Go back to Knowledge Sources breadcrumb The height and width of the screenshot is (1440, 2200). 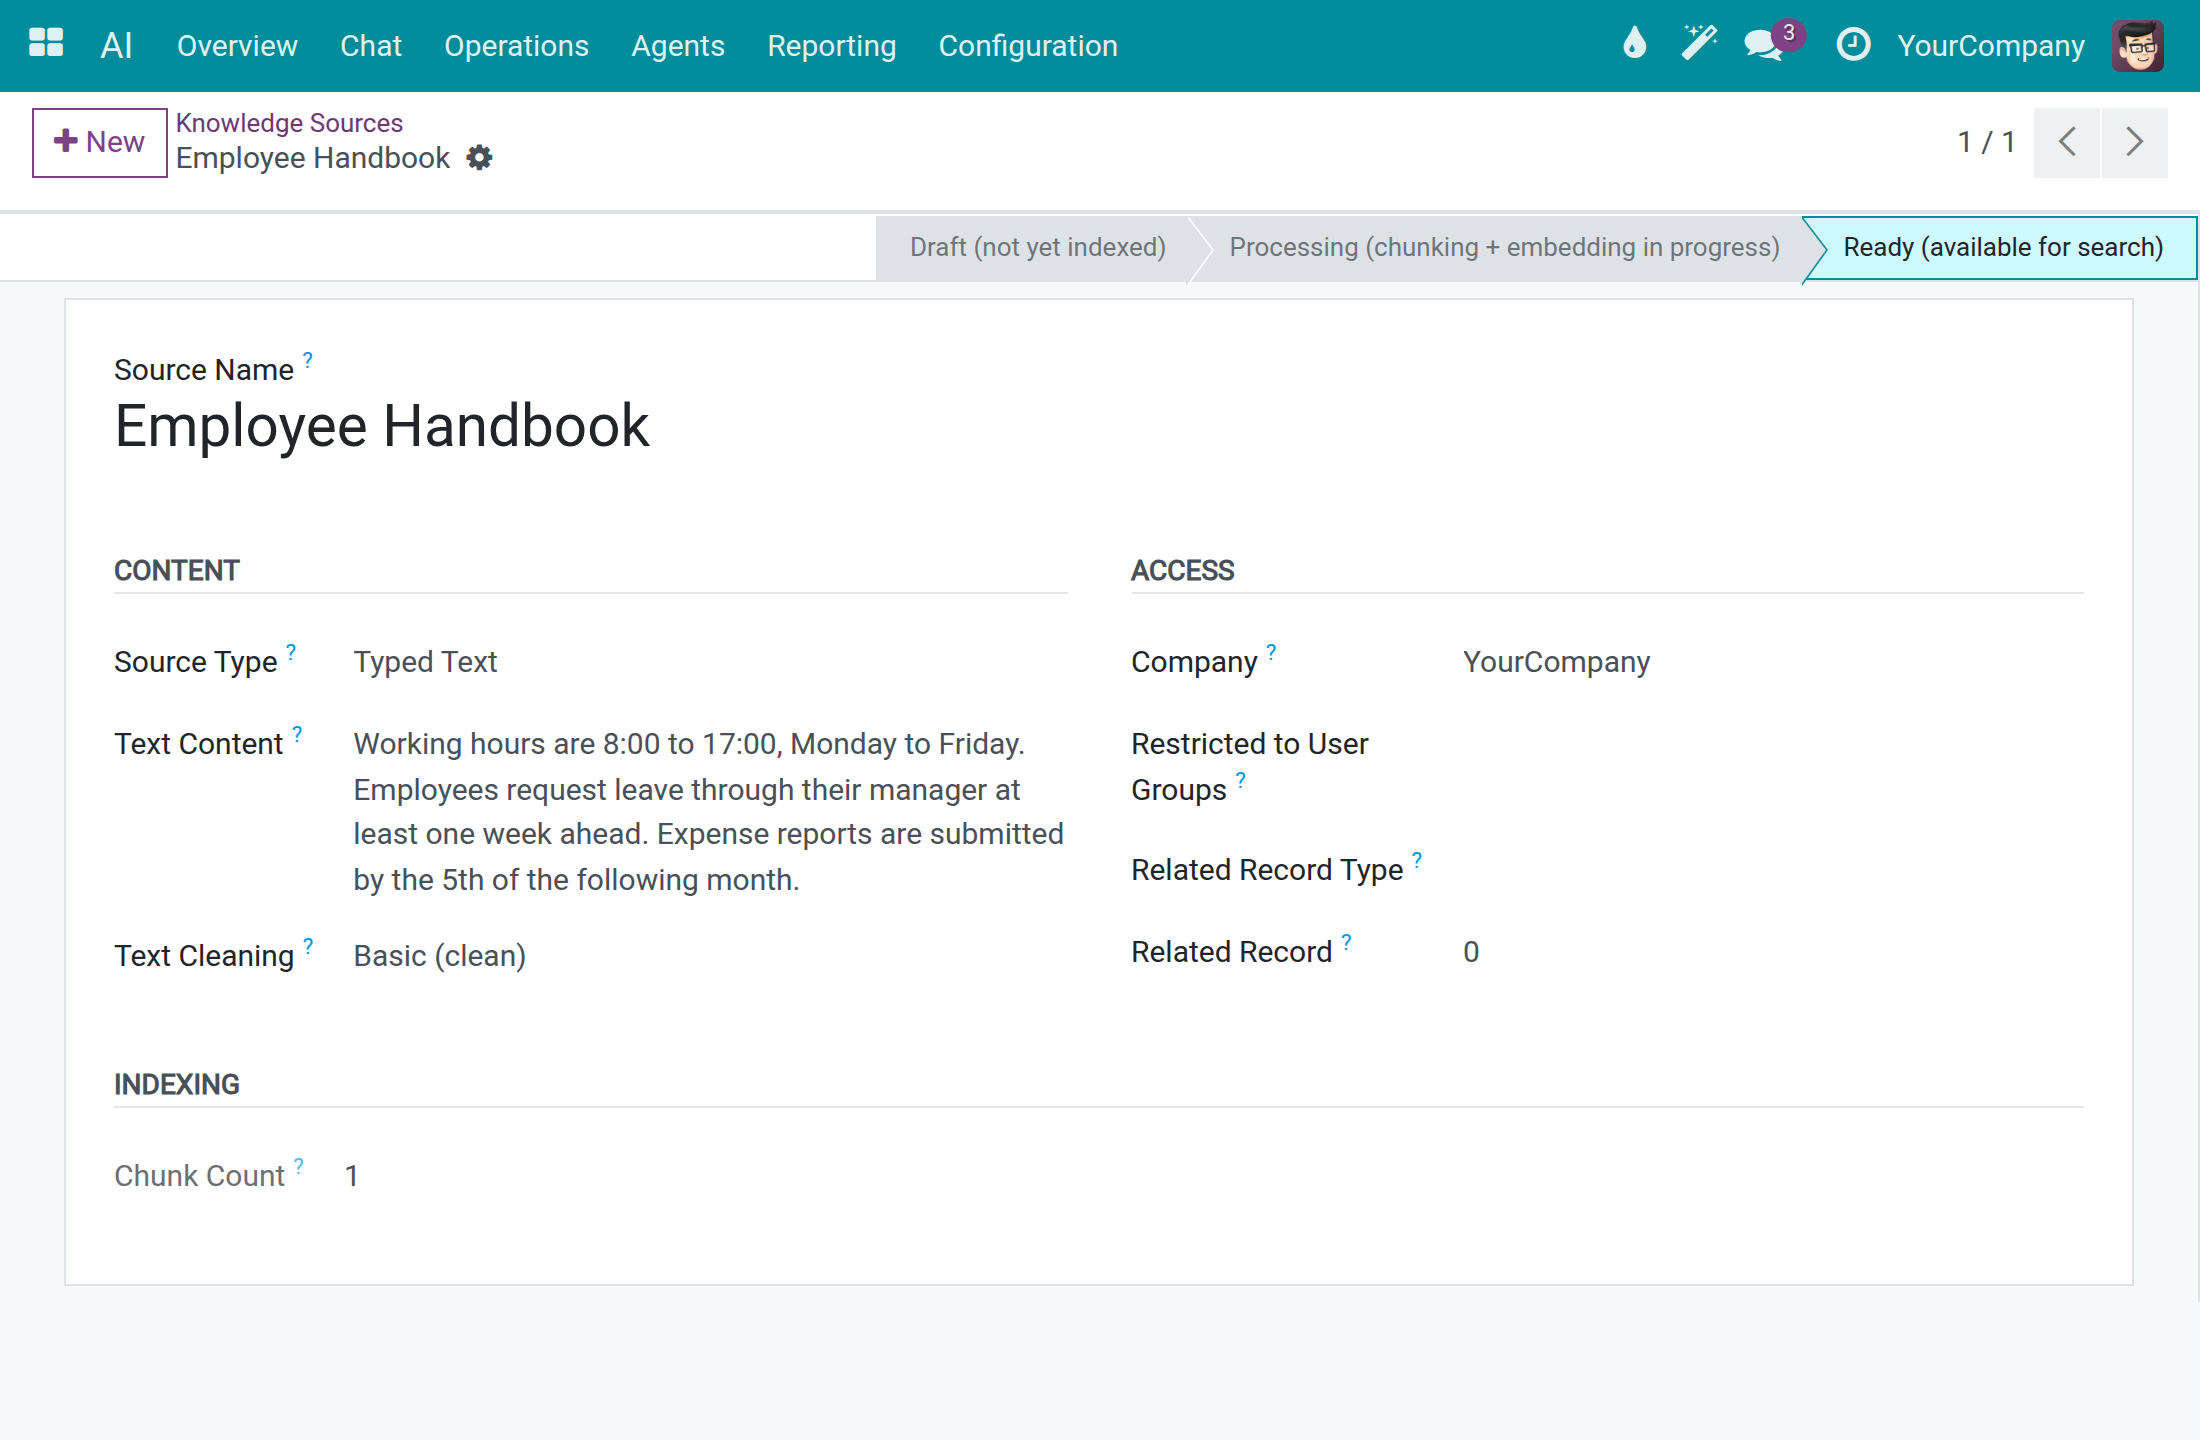(289, 123)
